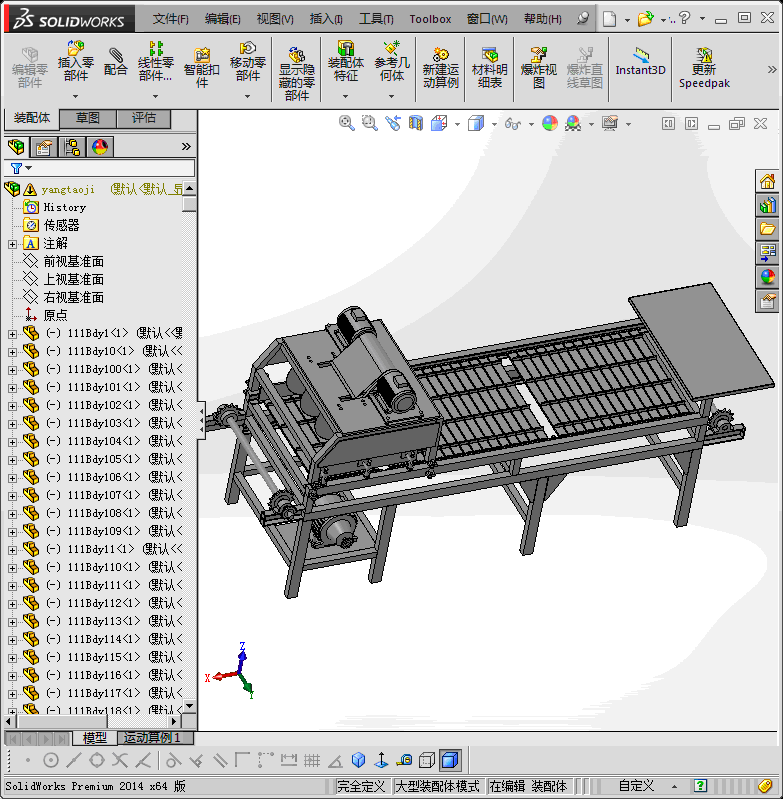Click Zoom to Area icon

[369, 123]
